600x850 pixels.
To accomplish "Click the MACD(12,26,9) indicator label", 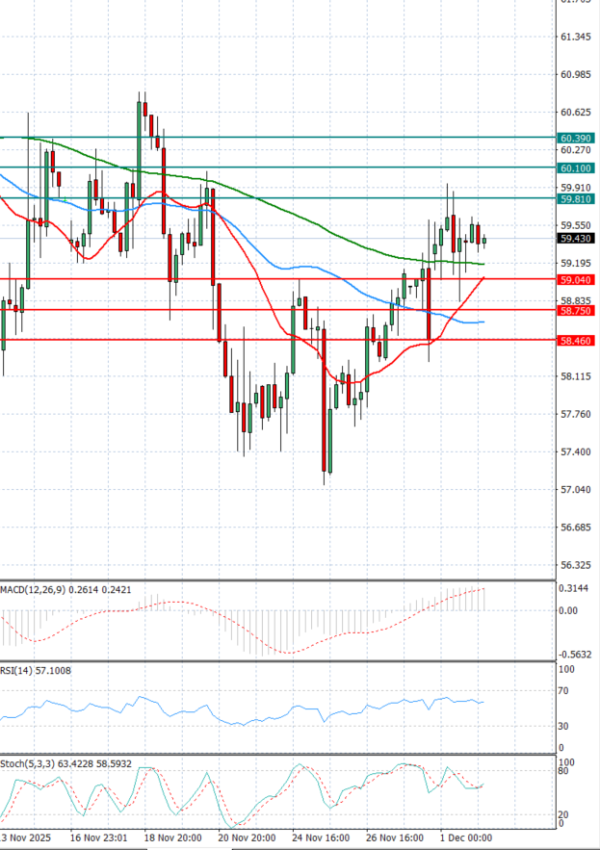I will coord(36,590).
